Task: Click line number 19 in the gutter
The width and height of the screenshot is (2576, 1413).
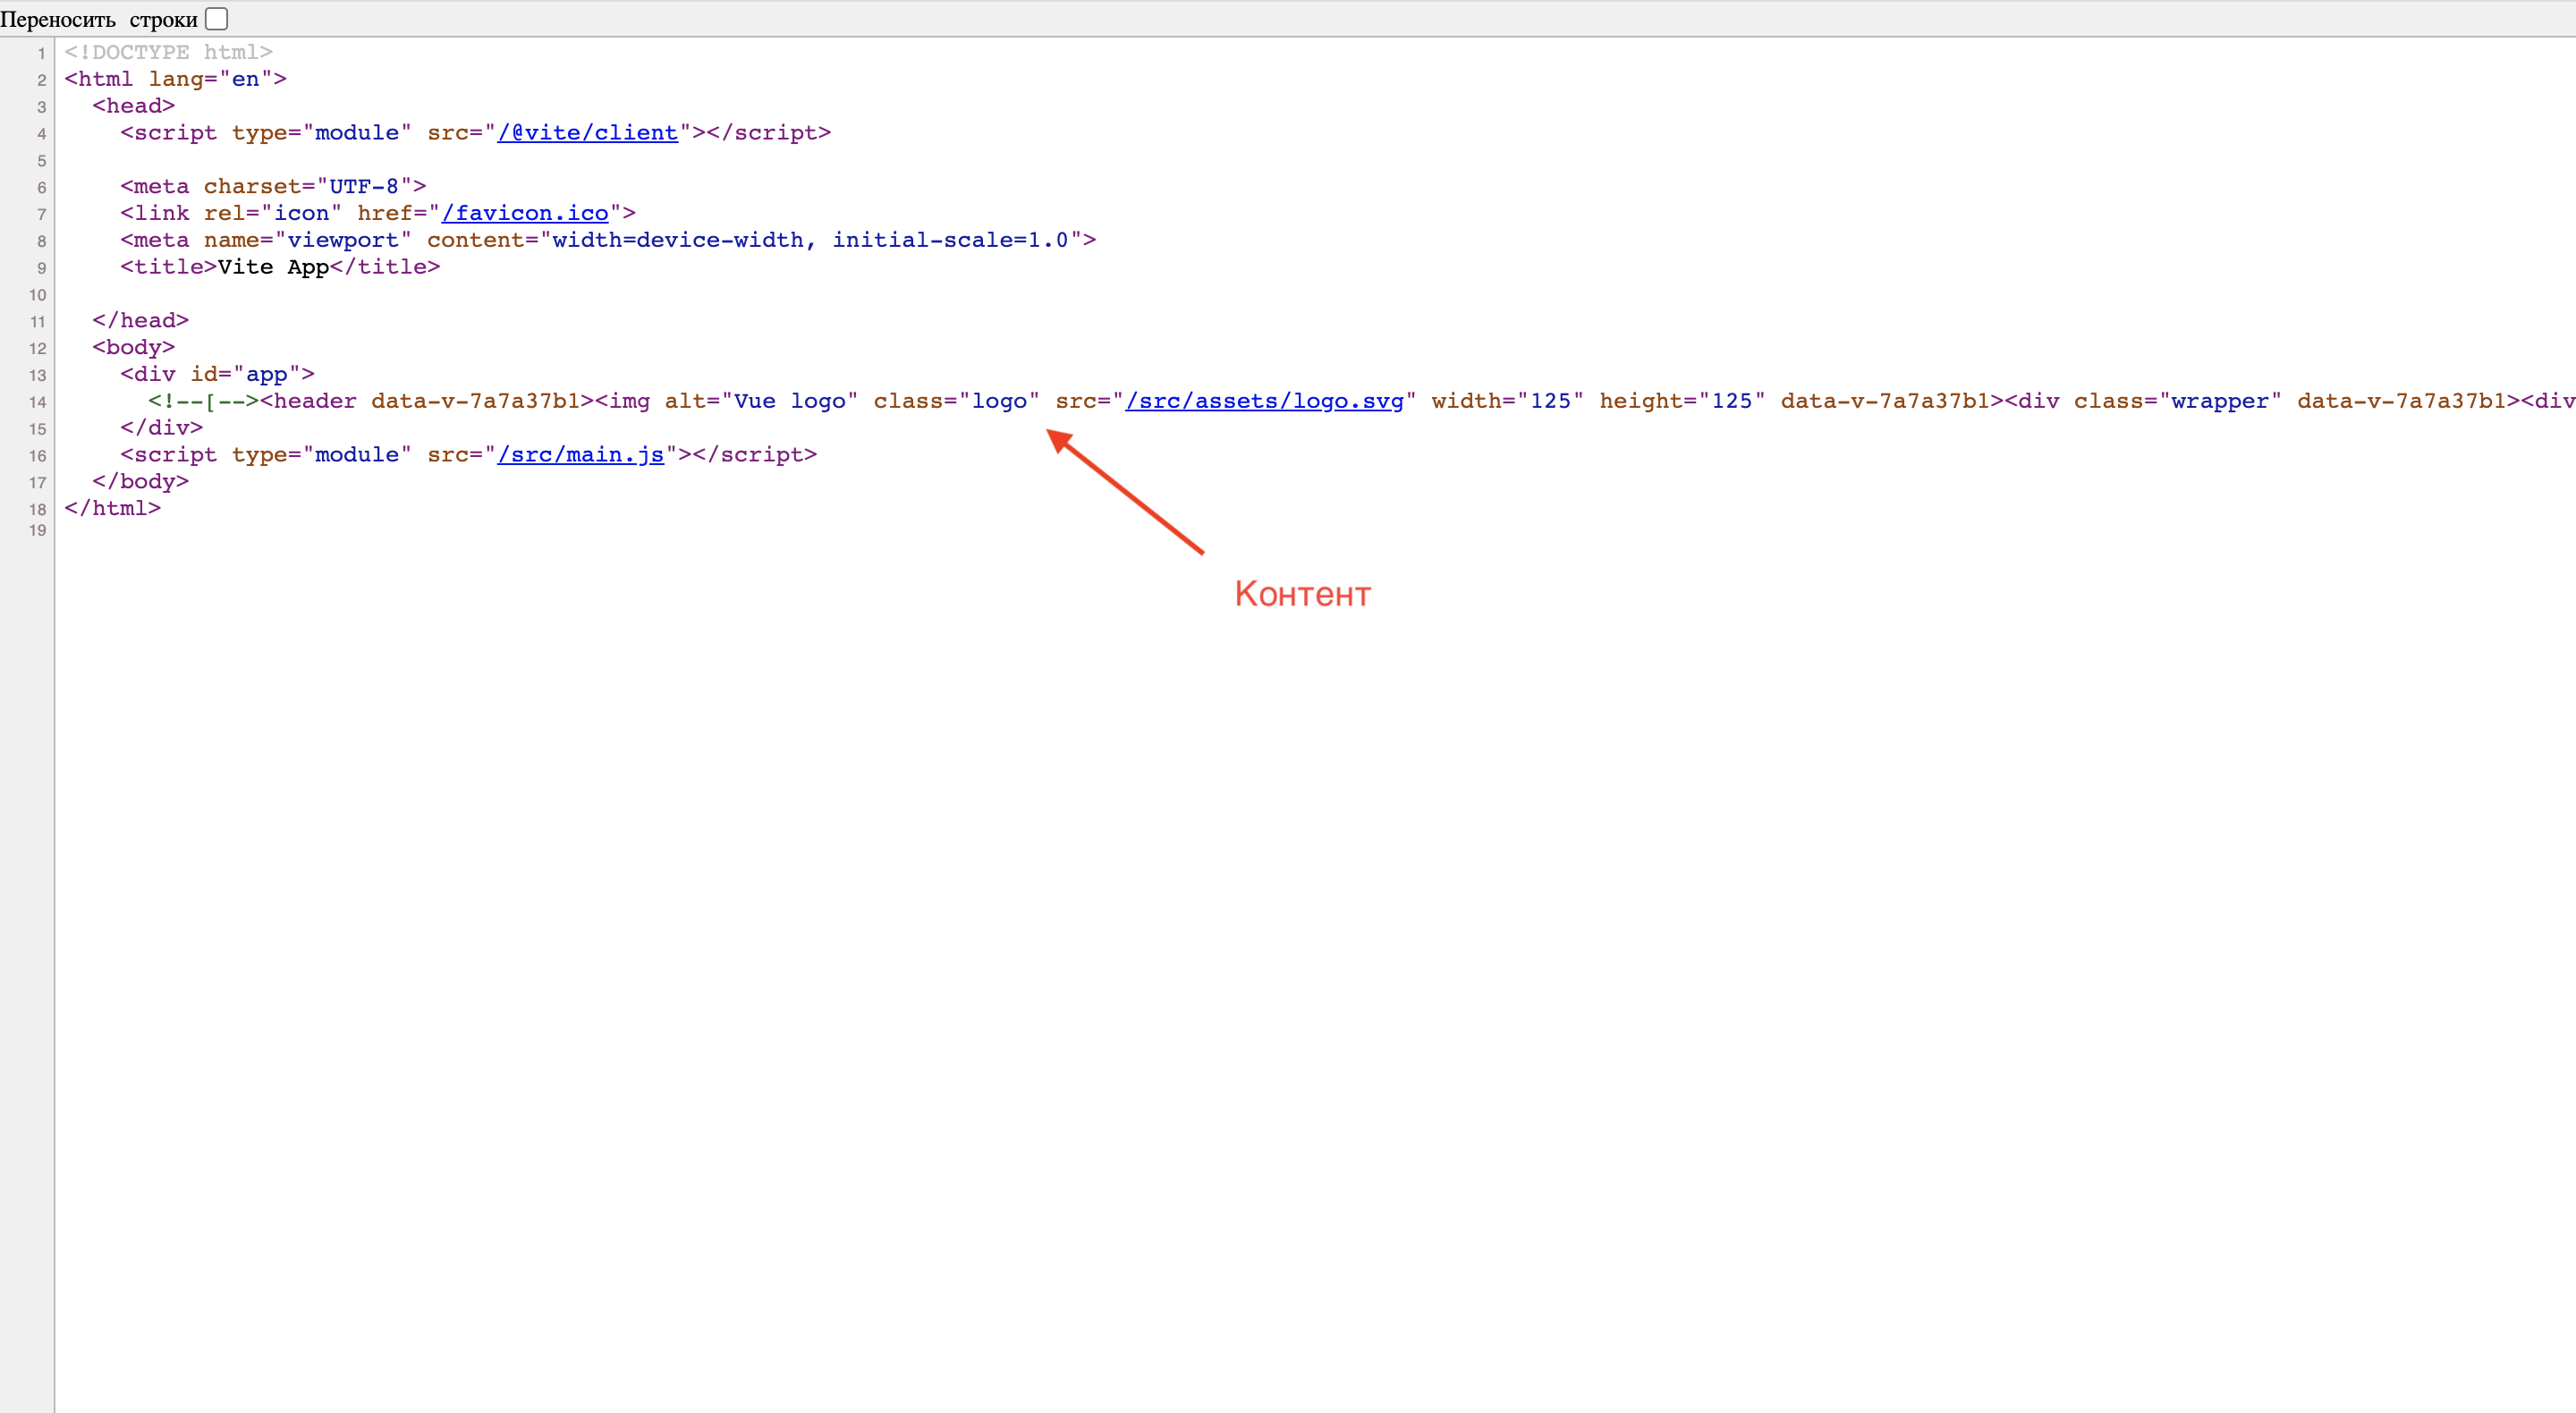Action: pyautogui.click(x=38, y=530)
